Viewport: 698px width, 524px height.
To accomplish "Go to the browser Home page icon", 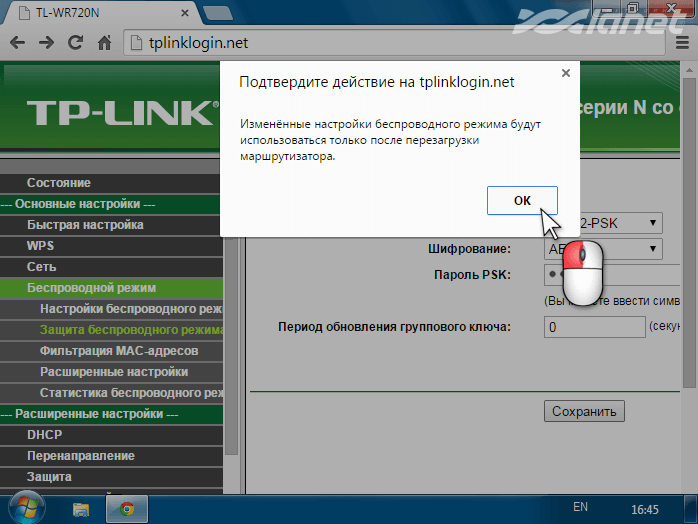I will [x=104, y=43].
